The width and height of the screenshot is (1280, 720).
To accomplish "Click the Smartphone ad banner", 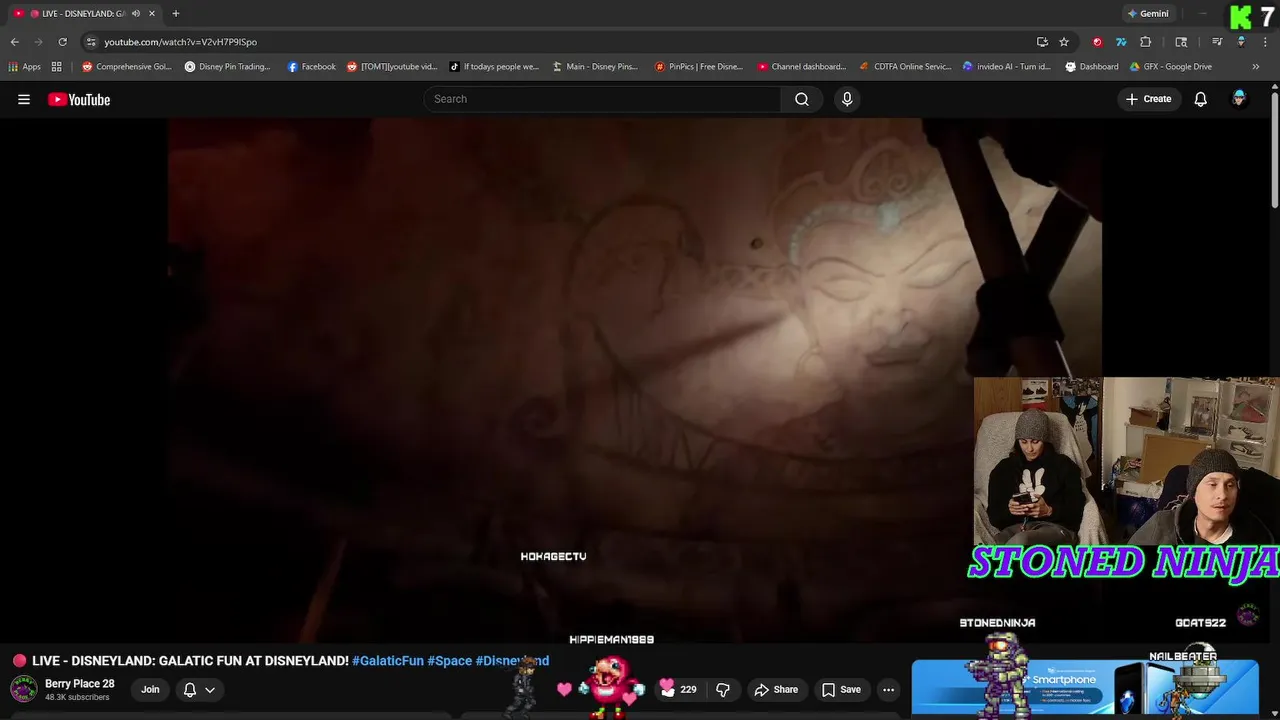I will 1085,687.
